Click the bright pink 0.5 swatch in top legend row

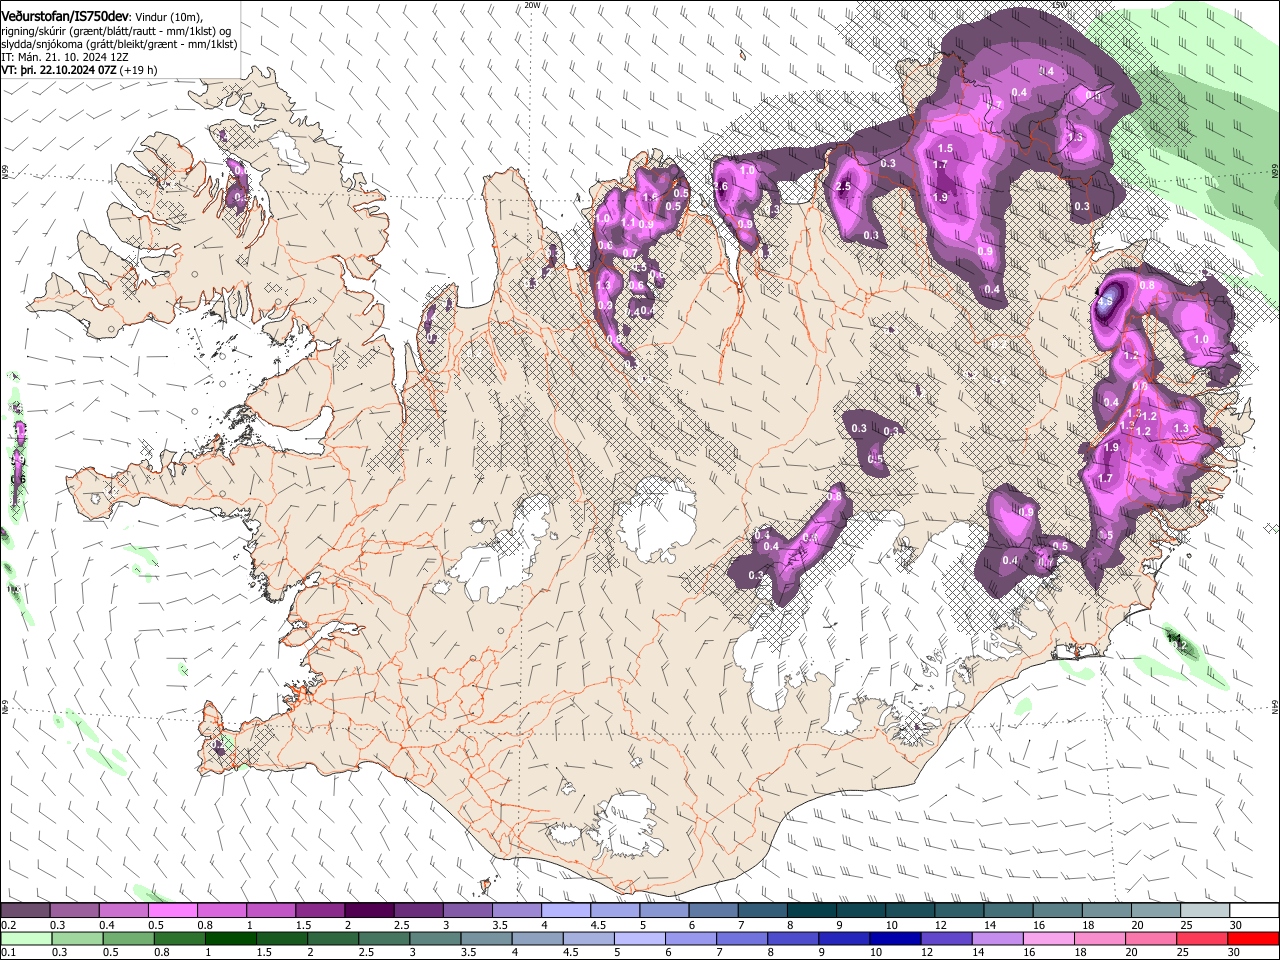click(172, 911)
